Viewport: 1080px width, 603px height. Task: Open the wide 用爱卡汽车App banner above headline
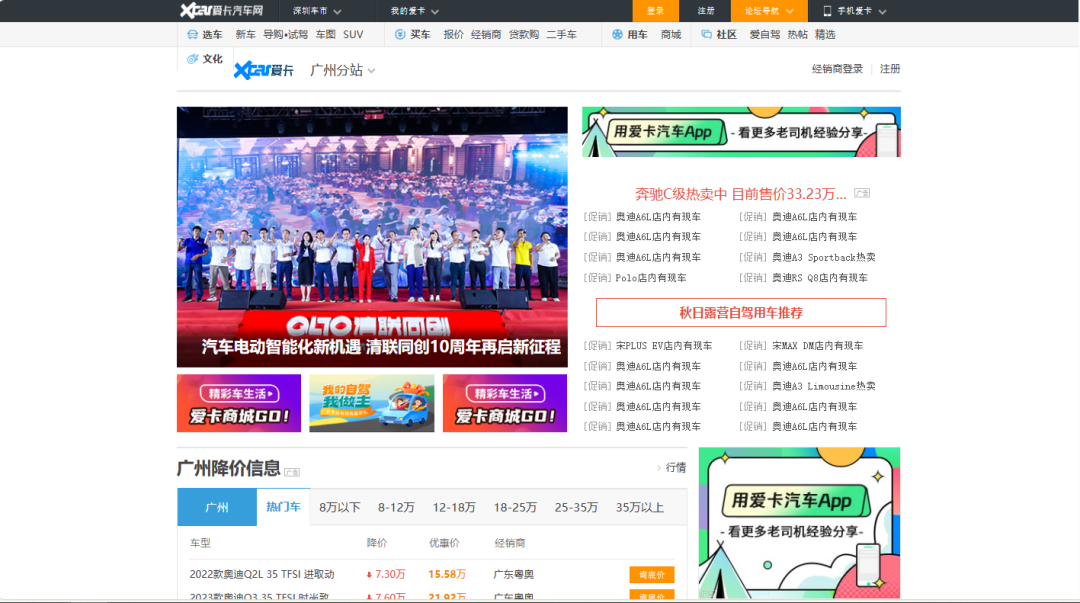741,132
